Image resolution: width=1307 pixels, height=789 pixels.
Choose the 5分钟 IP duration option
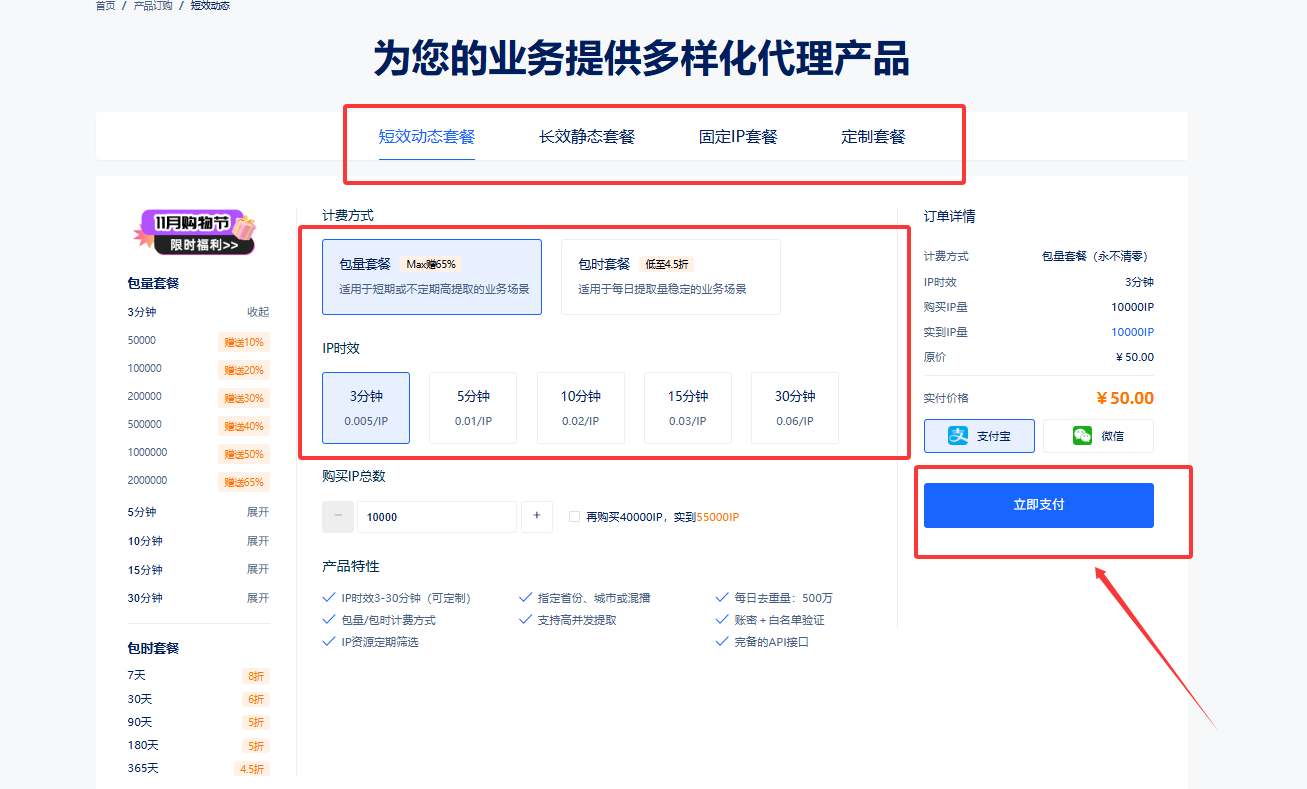coord(473,407)
